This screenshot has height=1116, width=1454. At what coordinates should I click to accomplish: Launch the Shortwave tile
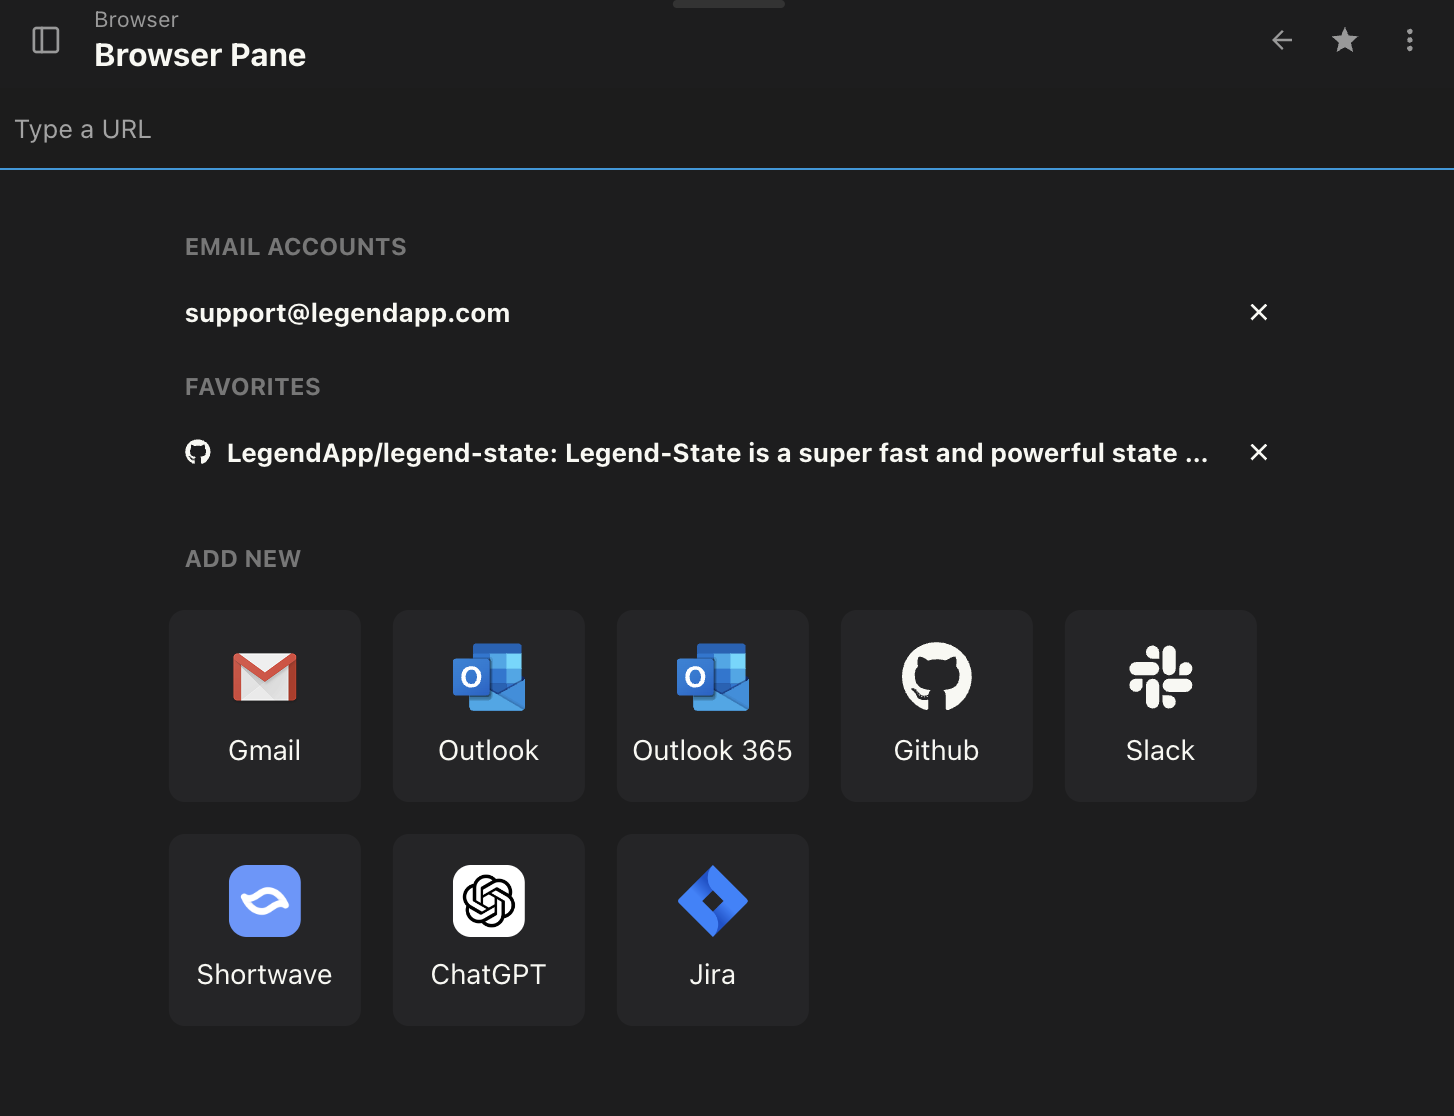click(x=265, y=929)
